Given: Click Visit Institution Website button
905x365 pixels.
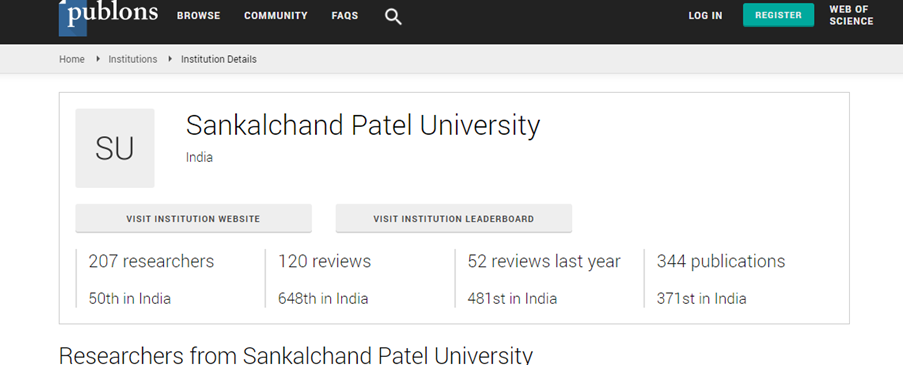Looking at the screenshot, I should pos(193,219).
